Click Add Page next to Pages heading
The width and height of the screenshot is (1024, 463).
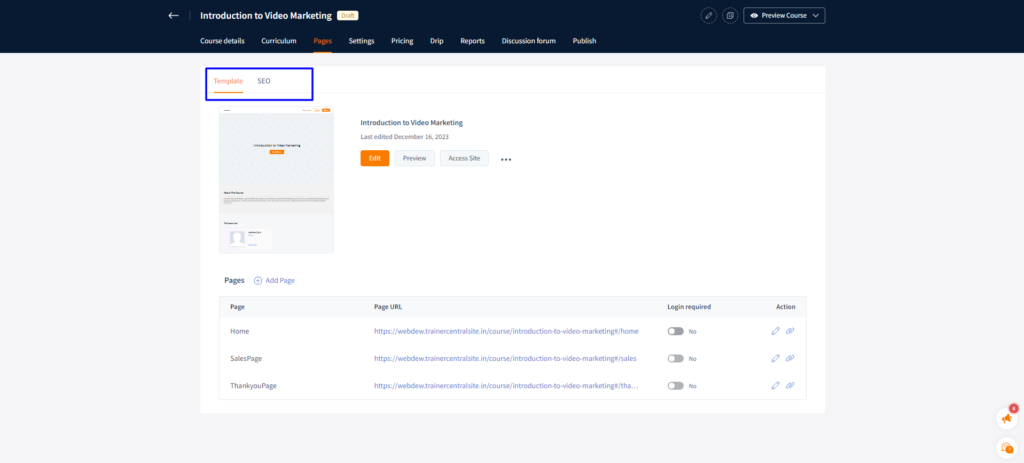[x=274, y=280]
